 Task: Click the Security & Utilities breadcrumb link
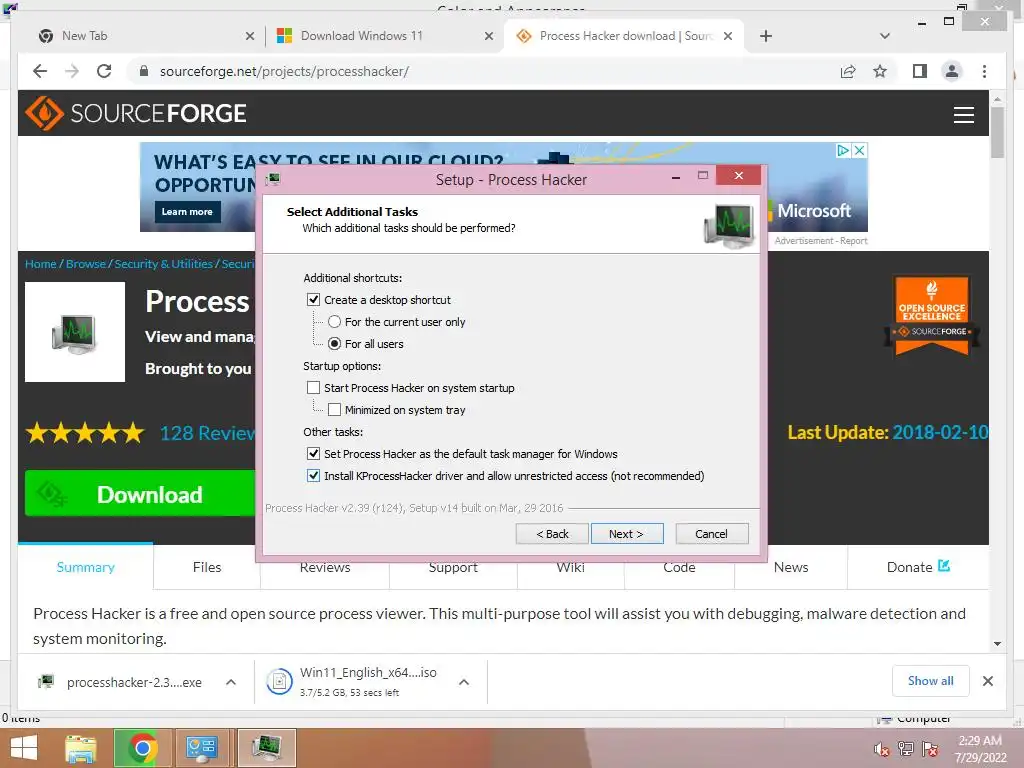pos(163,264)
